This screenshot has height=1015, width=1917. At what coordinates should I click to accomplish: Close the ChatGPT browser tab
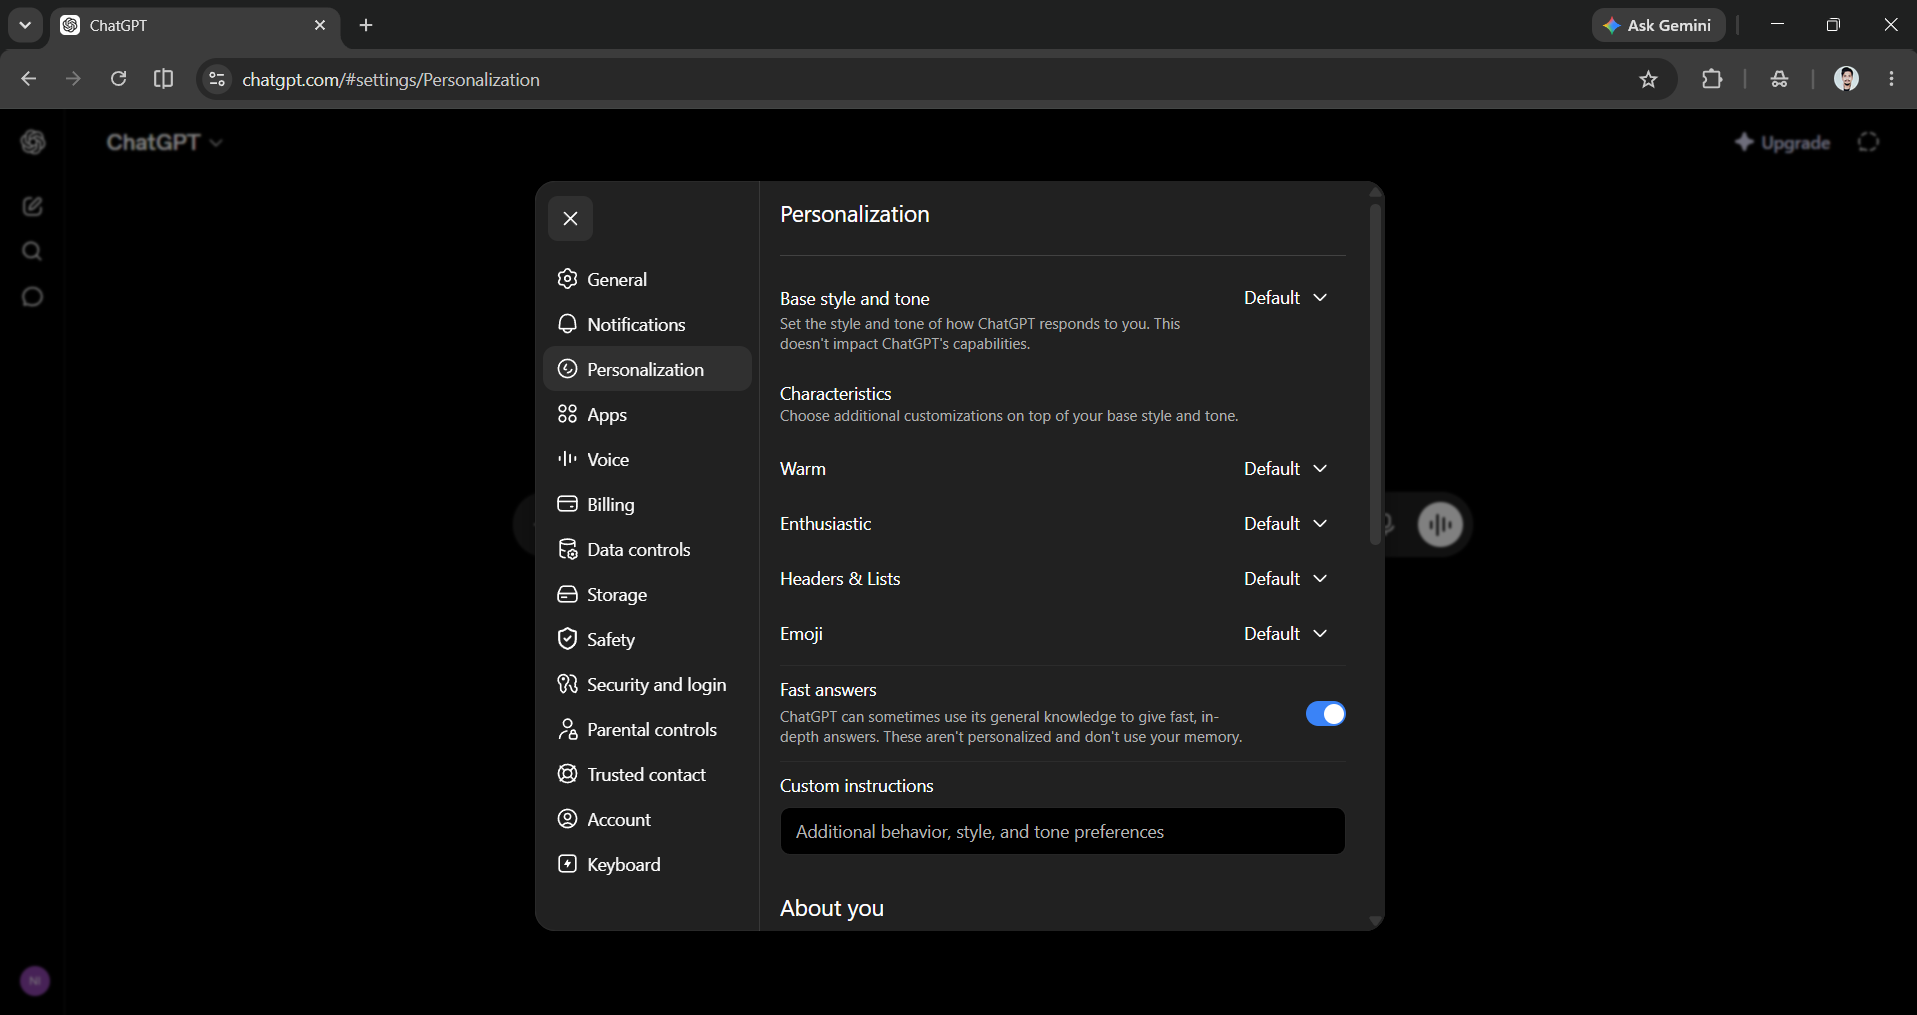coord(320,25)
